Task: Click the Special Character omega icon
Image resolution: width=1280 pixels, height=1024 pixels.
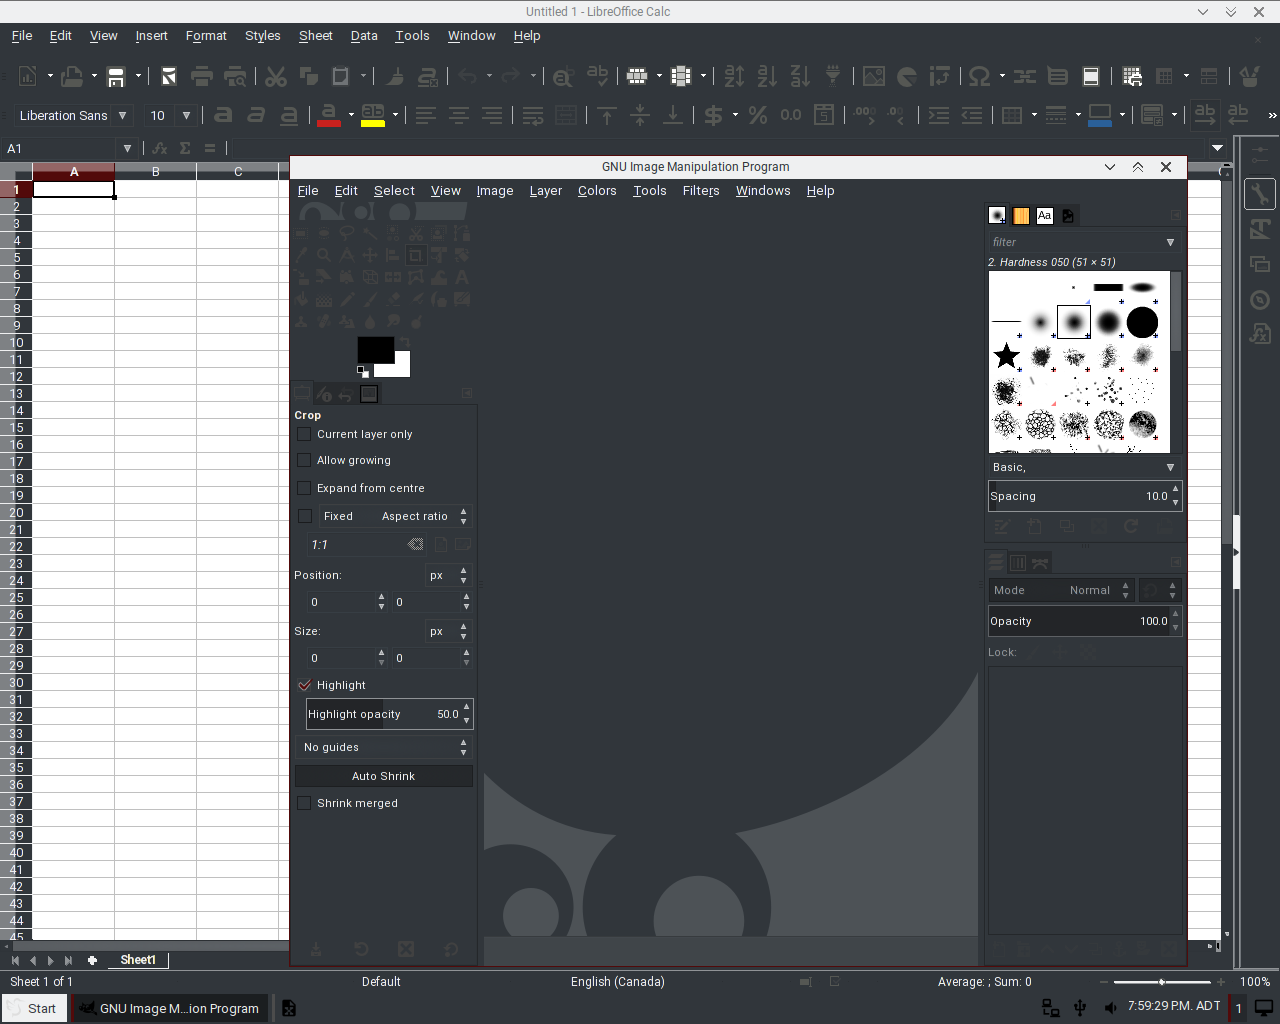Action: point(980,76)
